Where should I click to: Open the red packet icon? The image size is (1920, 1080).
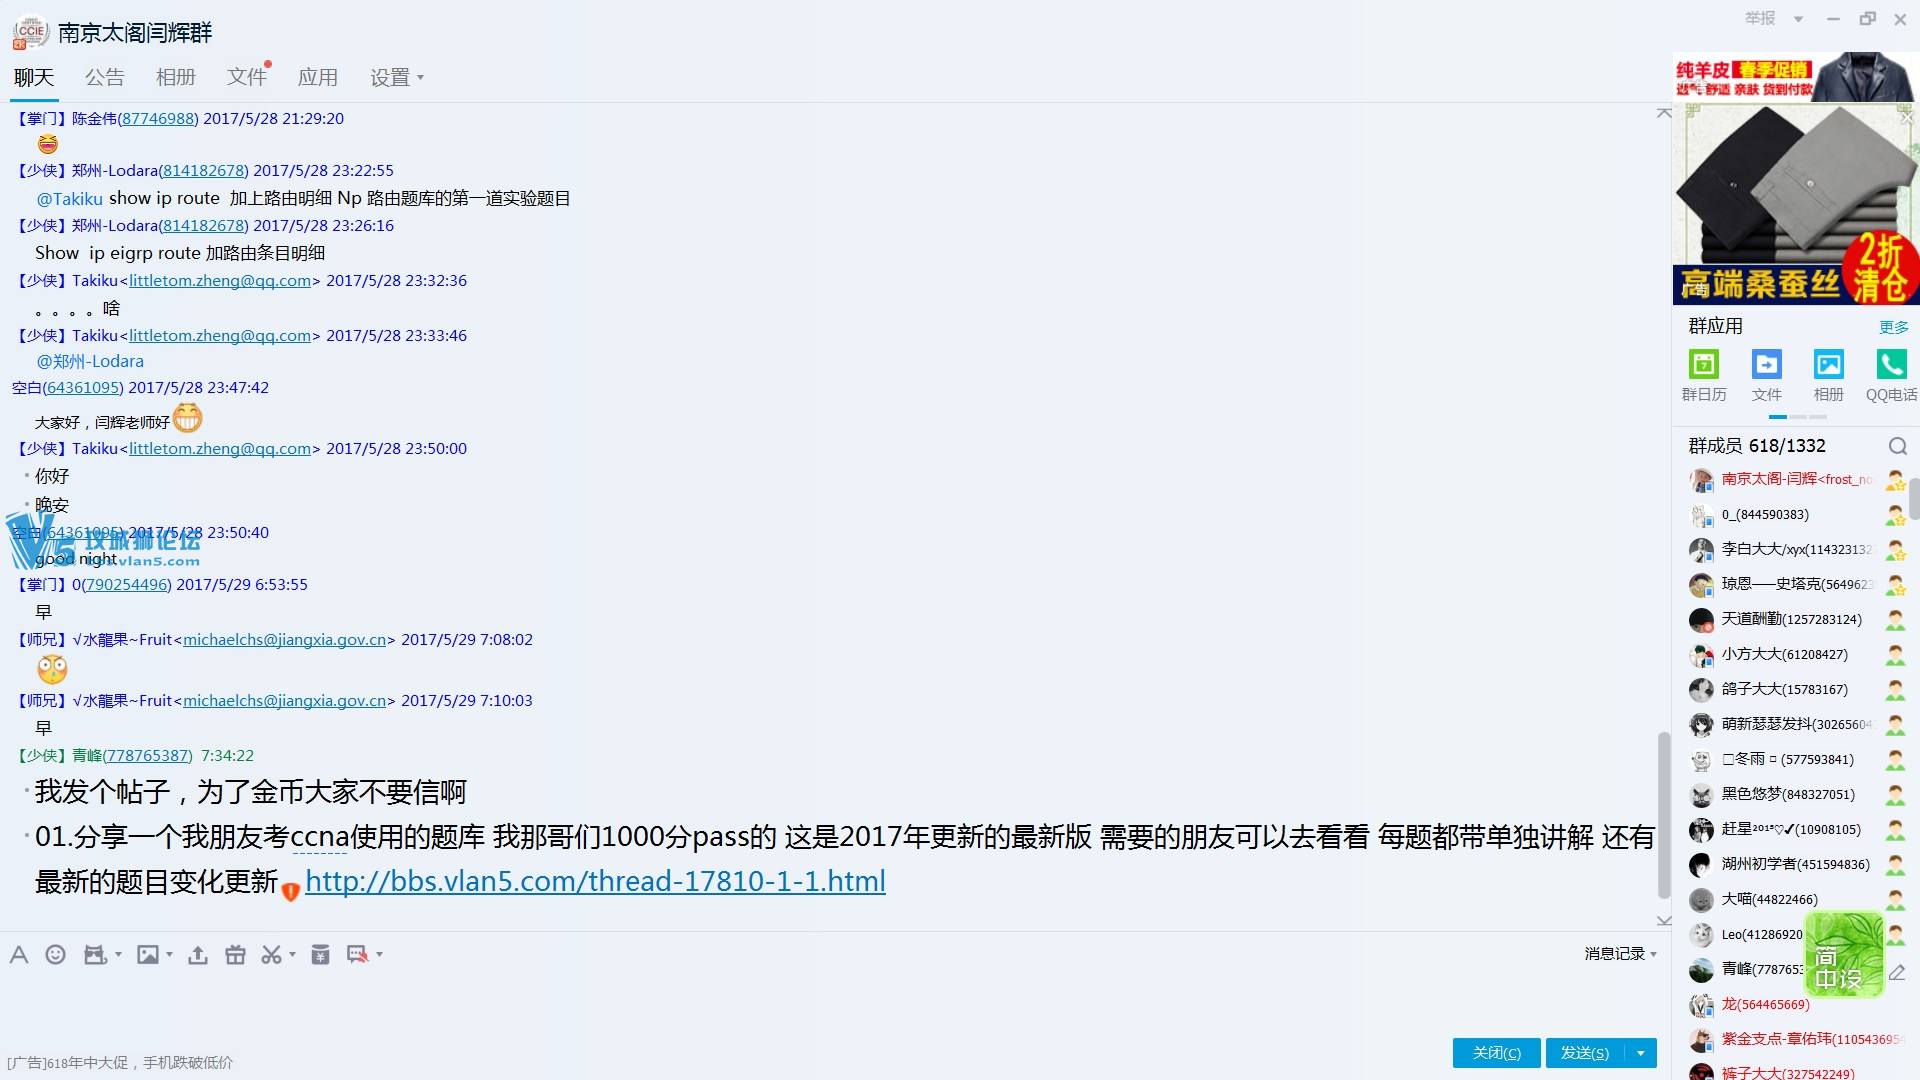[x=320, y=955]
